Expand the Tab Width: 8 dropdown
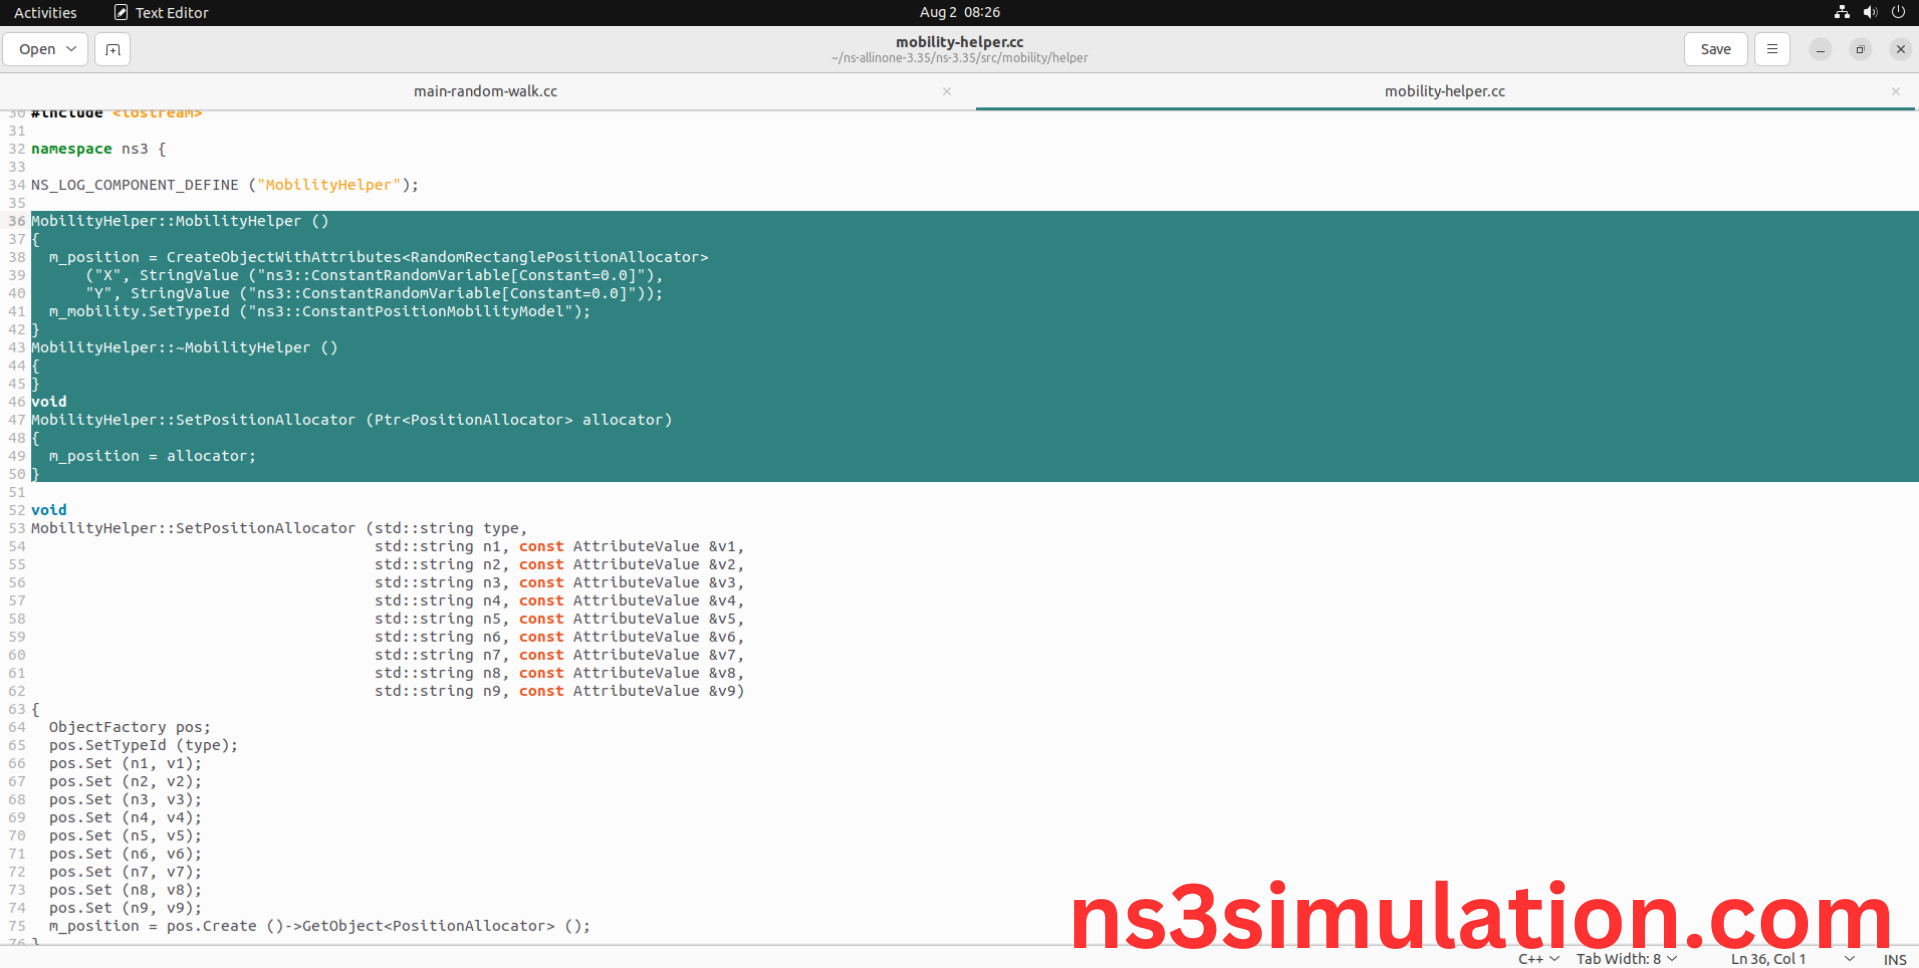Image resolution: width=1919 pixels, height=968 pixels. coord(1626,959)
